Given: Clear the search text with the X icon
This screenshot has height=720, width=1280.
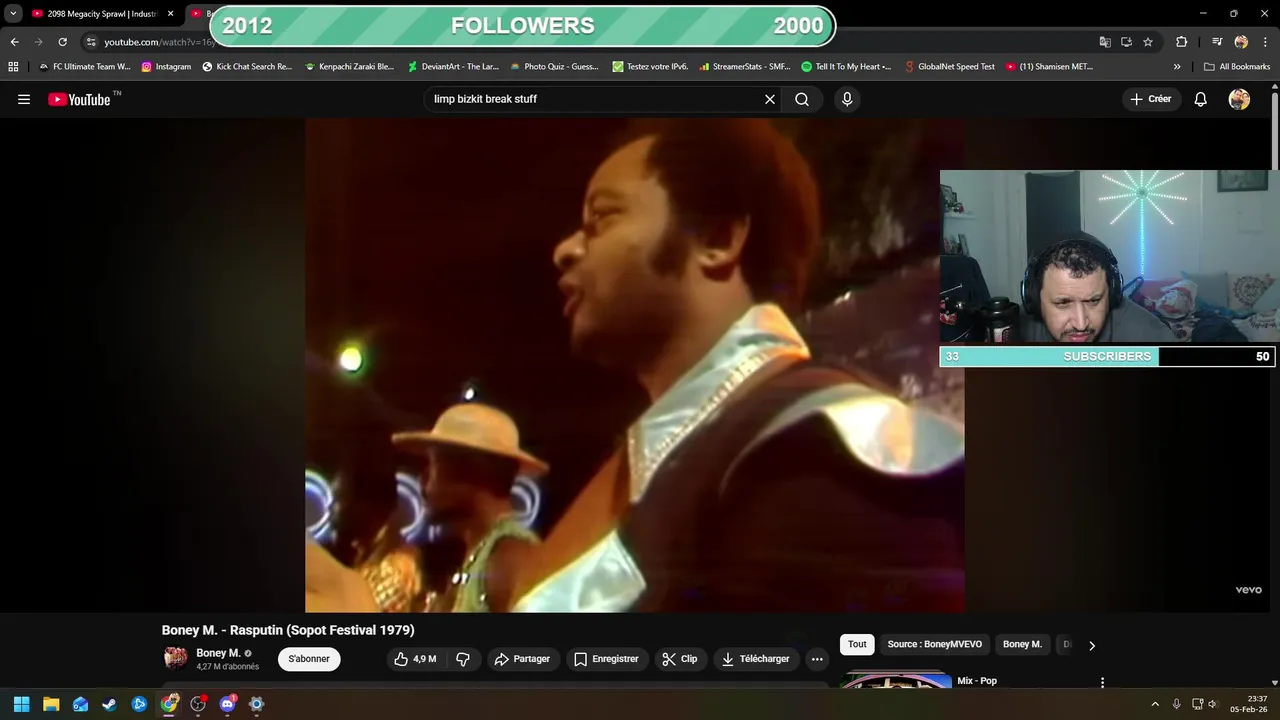Looking at the screenshot, I should coord(770,99).
